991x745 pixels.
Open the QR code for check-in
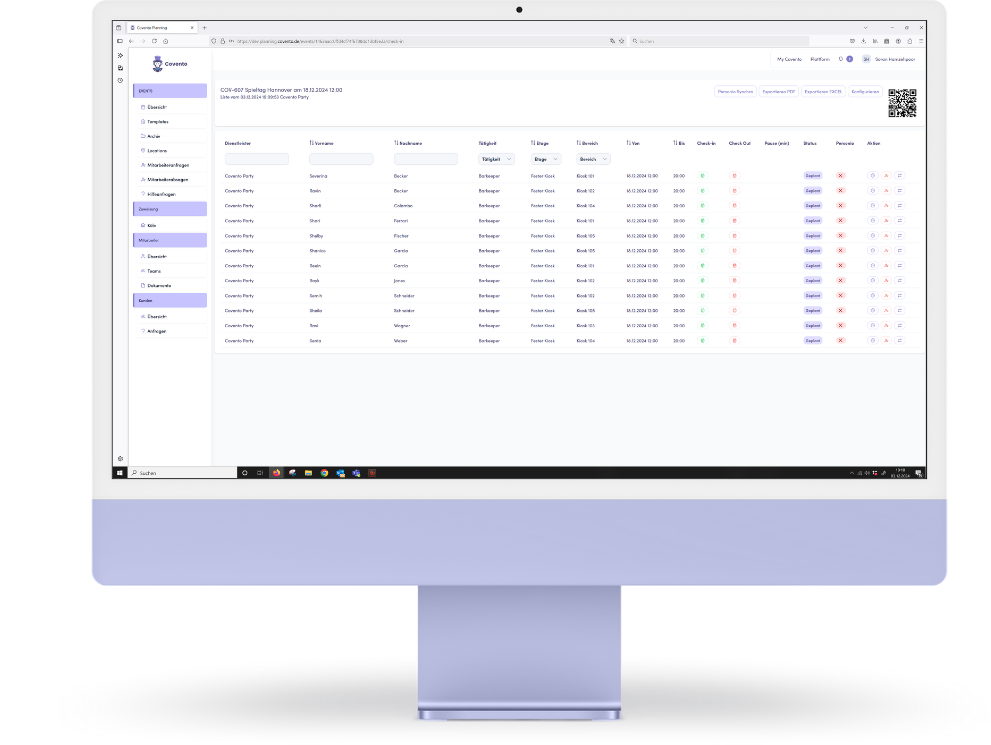pyautogui.click(x=902, y=103)
